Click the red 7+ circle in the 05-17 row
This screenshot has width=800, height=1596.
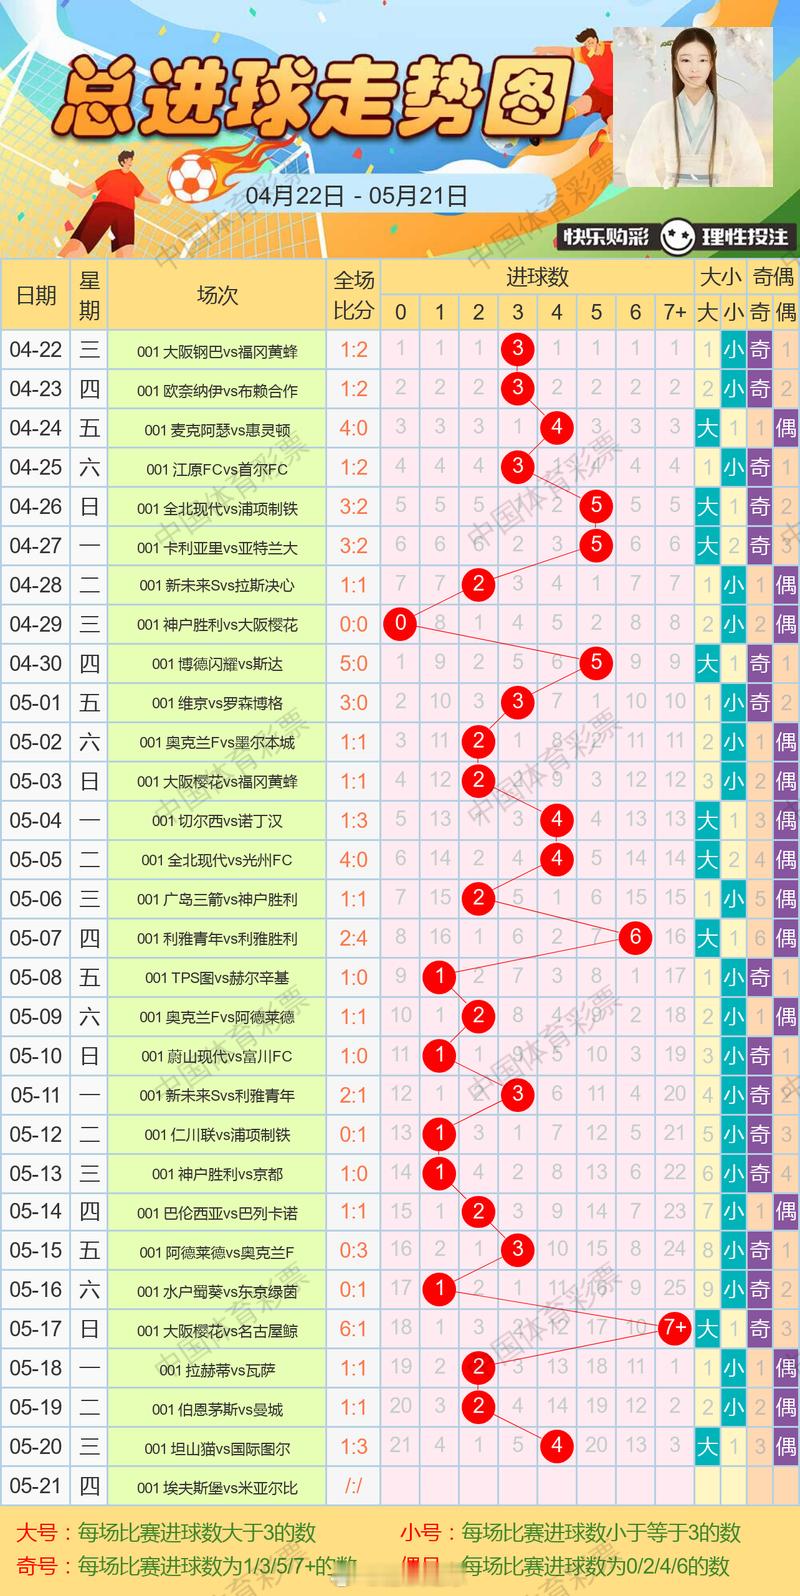[675, 1329]
